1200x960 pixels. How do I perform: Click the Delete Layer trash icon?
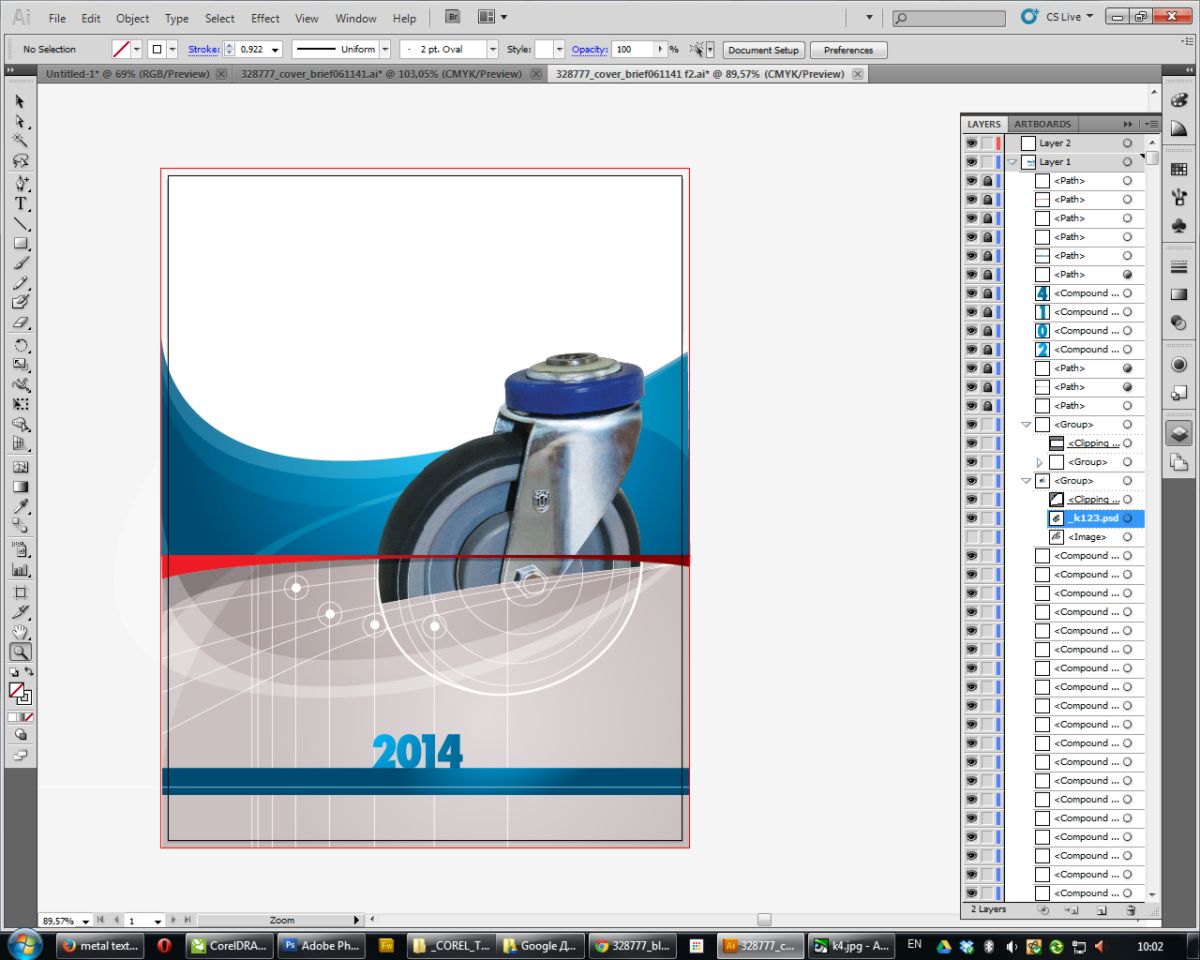[1131, 910]
